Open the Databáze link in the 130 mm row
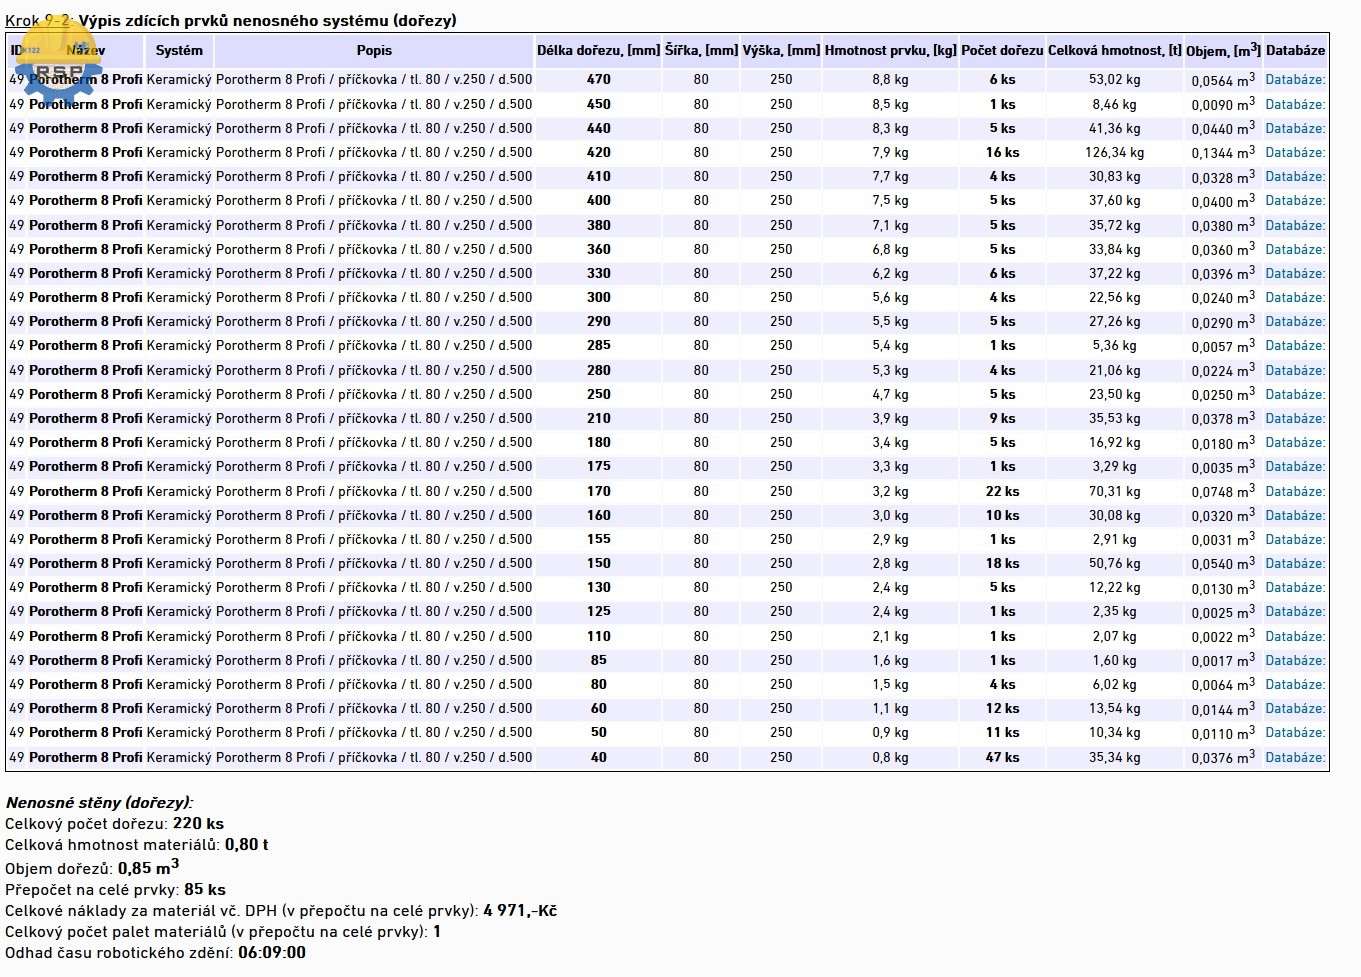 click(x=1295, y=587)
